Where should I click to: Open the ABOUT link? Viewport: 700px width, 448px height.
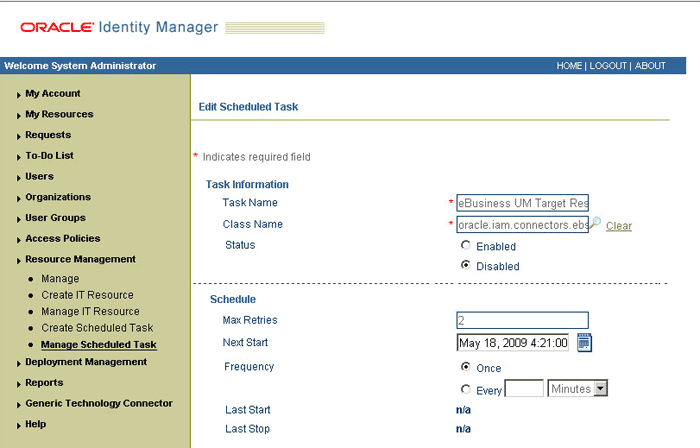pyautogui.click(x=650, y=66)
